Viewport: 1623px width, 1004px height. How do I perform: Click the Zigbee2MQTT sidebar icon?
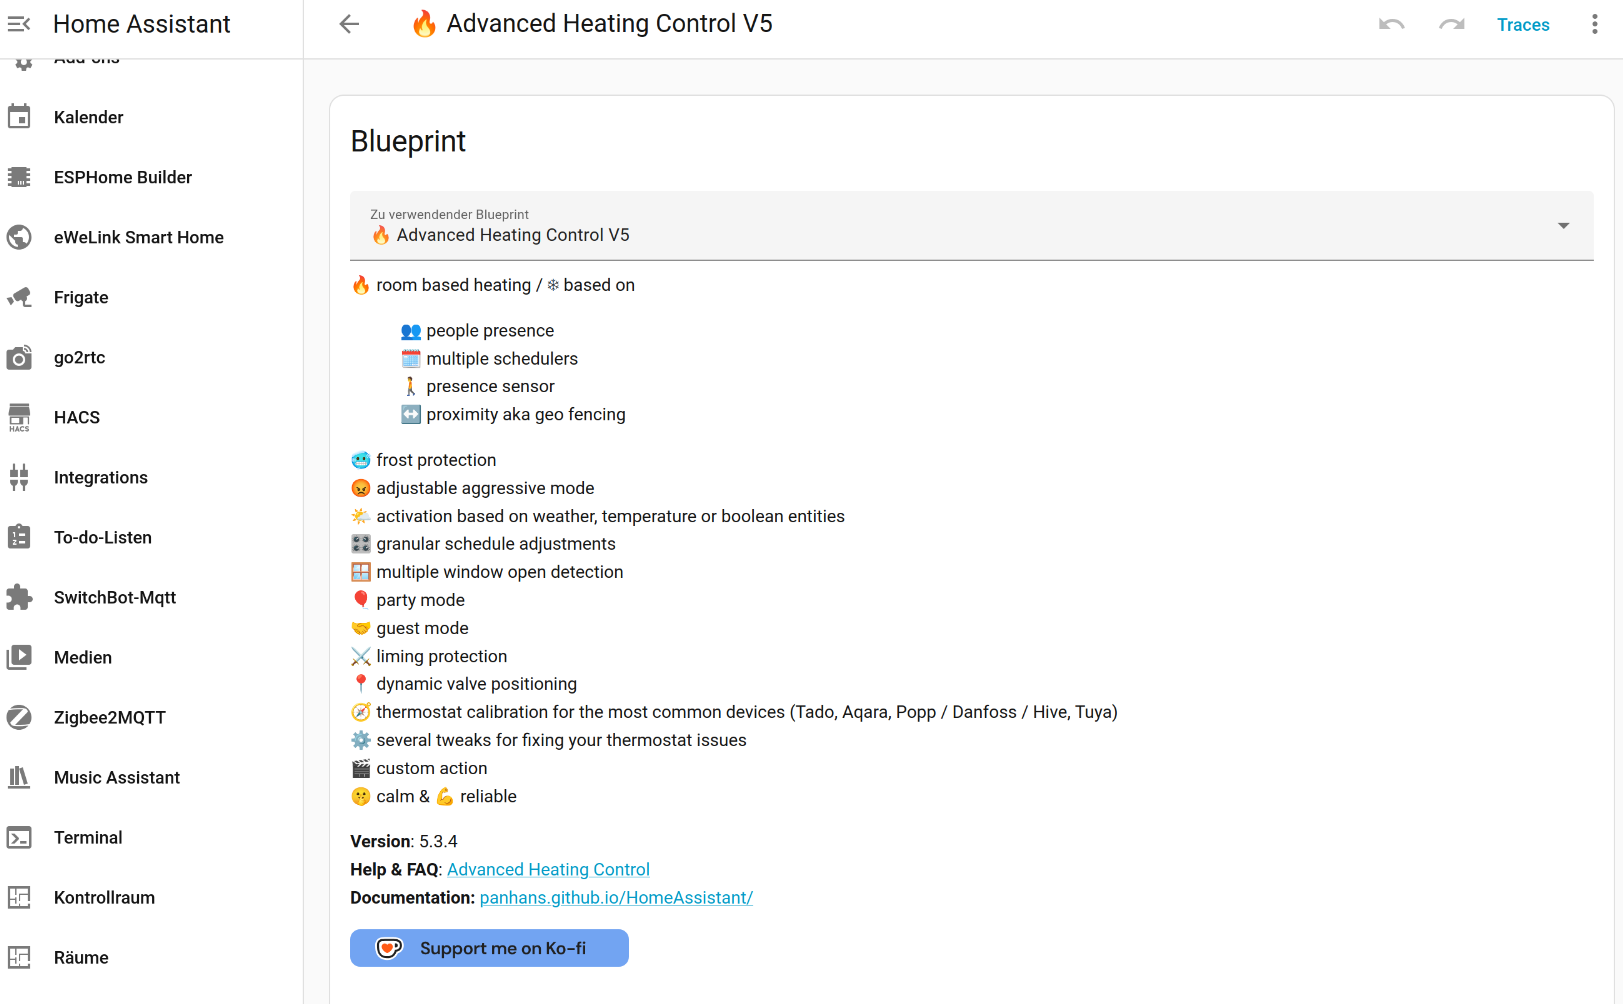[x=19, y=717]
